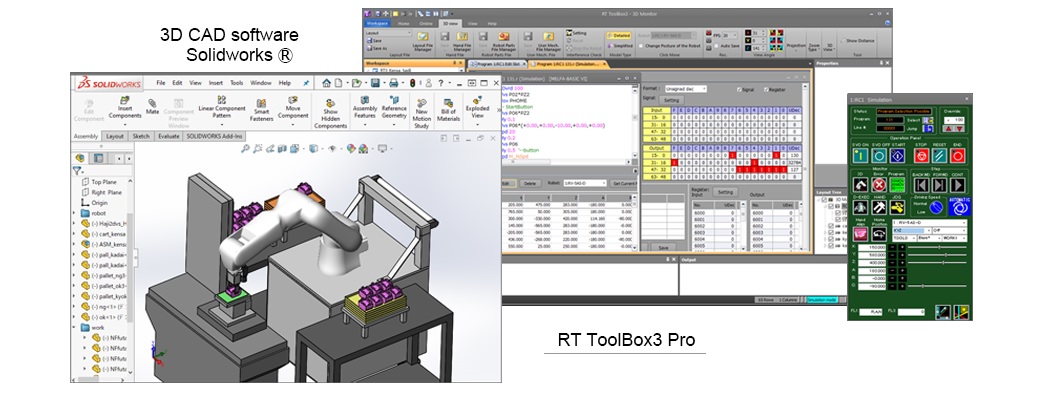Expand the robot folder in SolidWorks tree
The height and width of the screenshot is (400, 1060).
click(x=74, y=212)
